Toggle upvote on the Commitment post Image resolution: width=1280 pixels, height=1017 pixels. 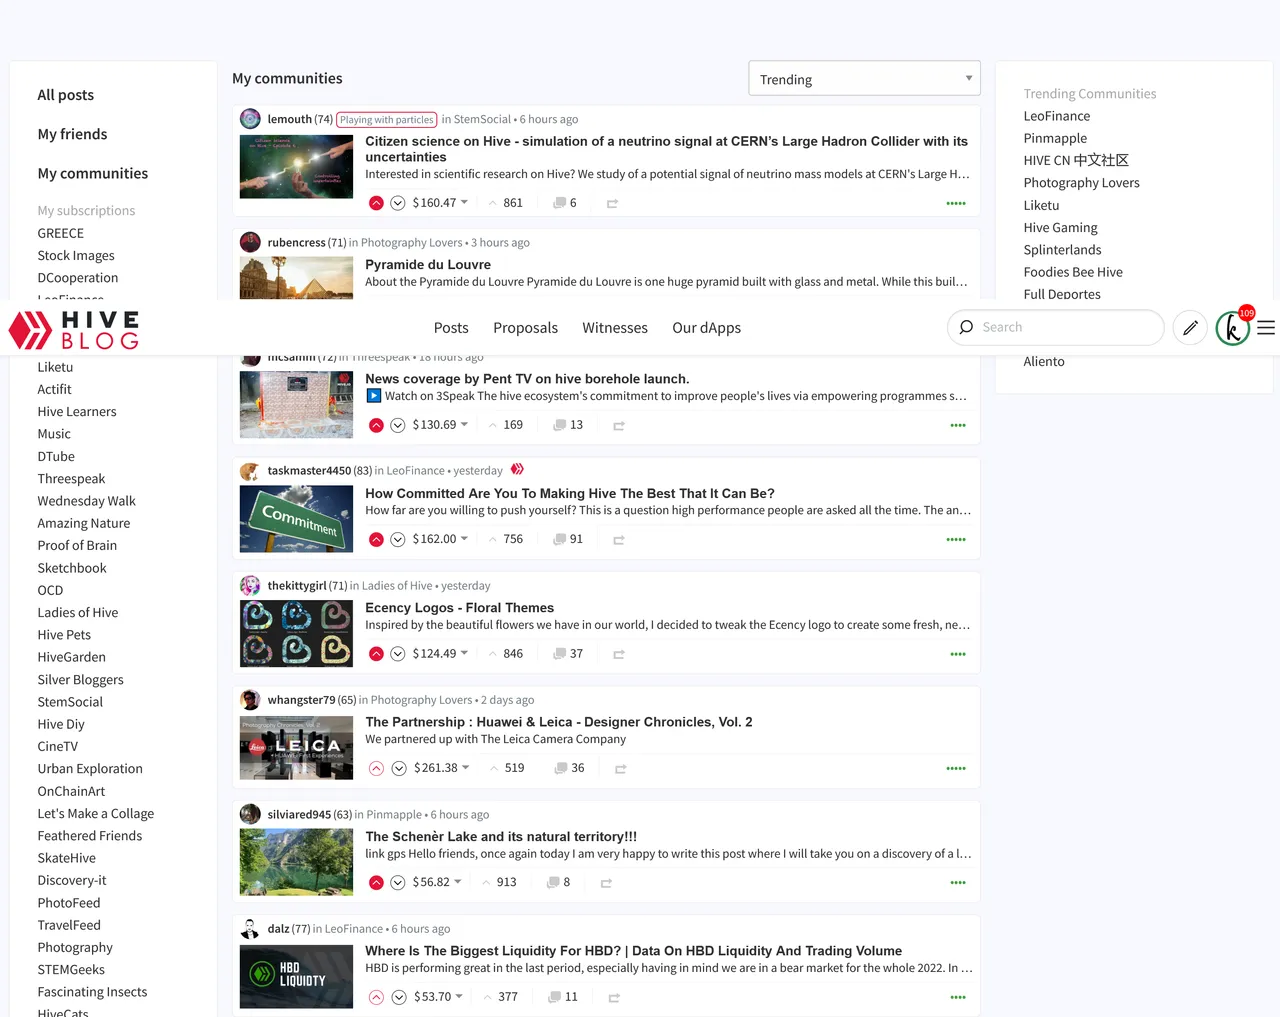[376, 540]
